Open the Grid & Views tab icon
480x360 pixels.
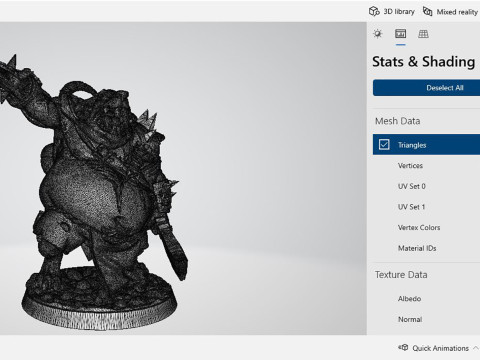pos(423,34)
